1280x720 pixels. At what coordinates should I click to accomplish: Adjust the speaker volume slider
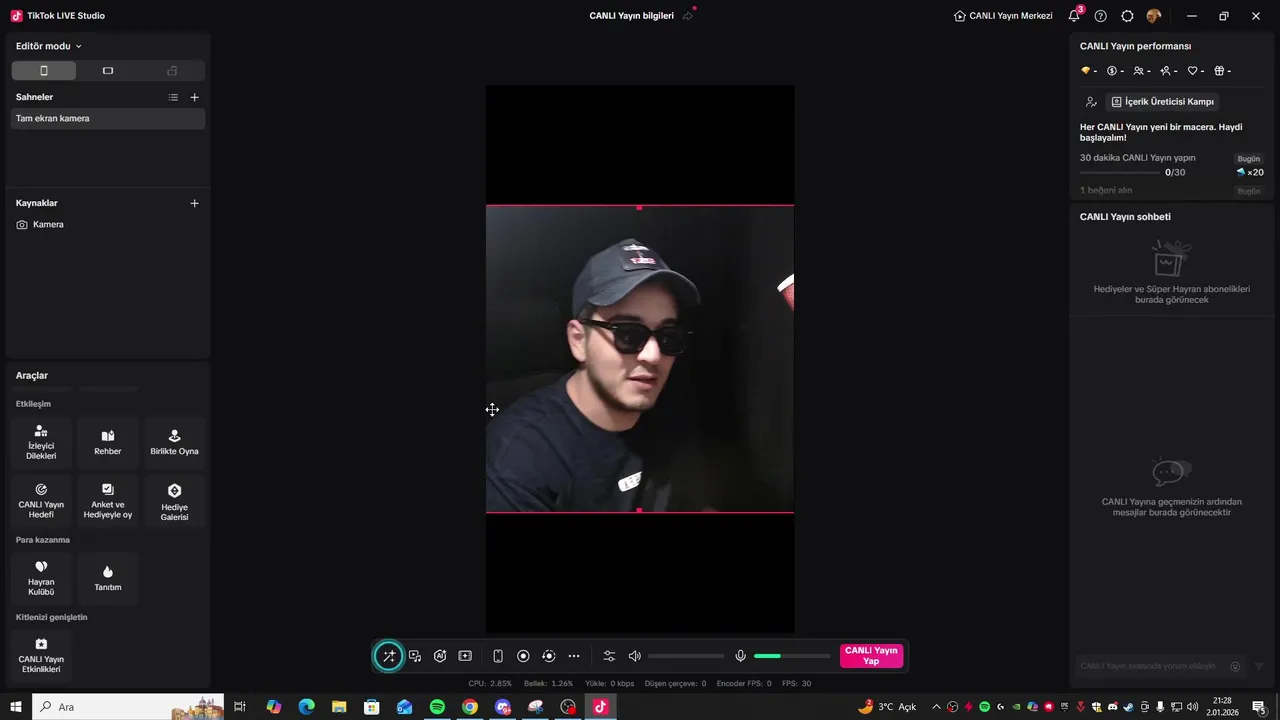tap(686, 656)
